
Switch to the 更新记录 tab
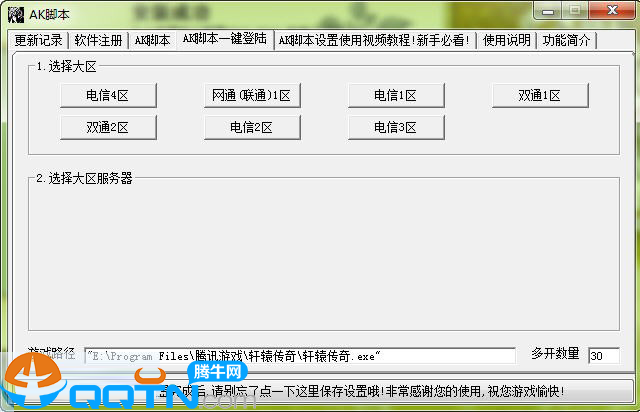click(39, 41)
